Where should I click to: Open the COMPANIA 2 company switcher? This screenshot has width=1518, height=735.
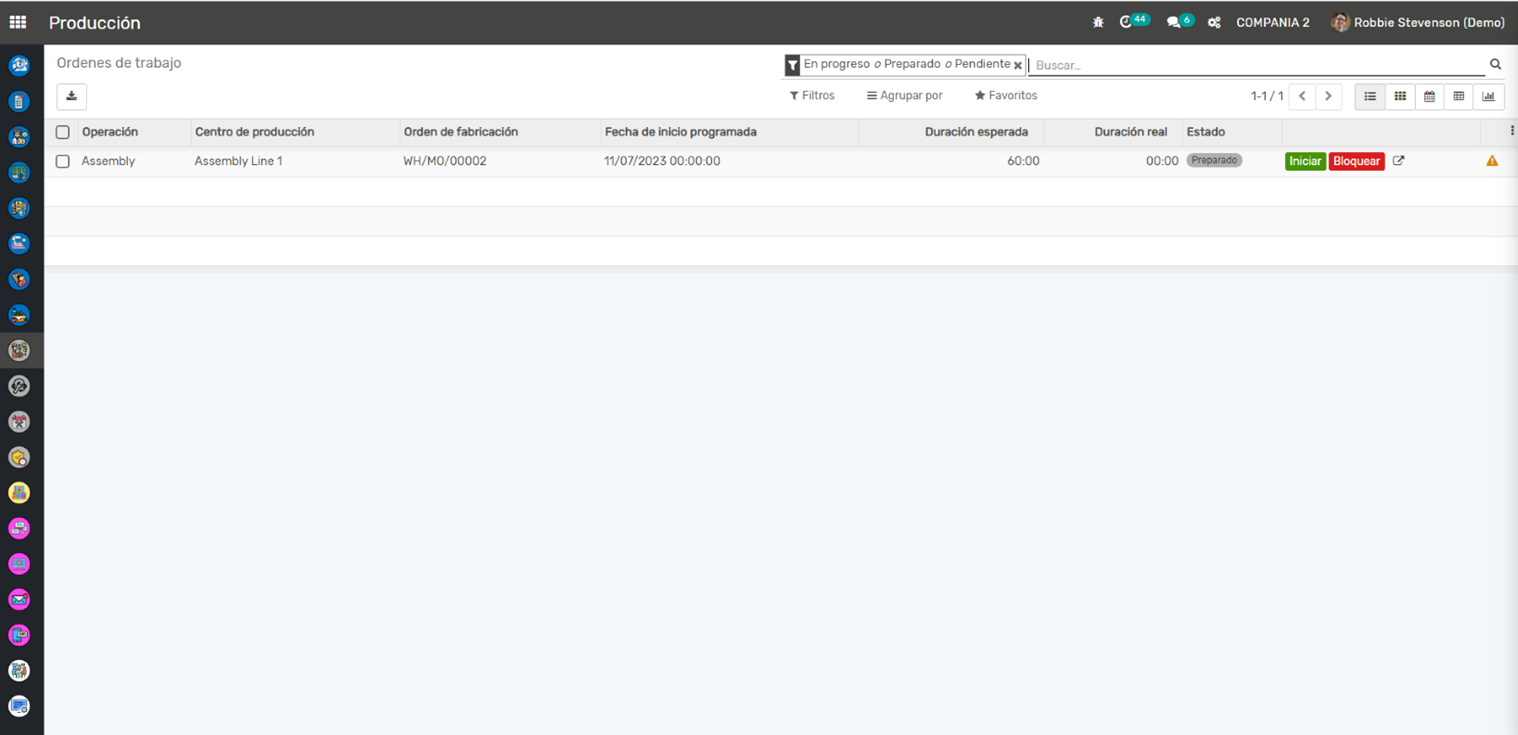pos(1272,22)
